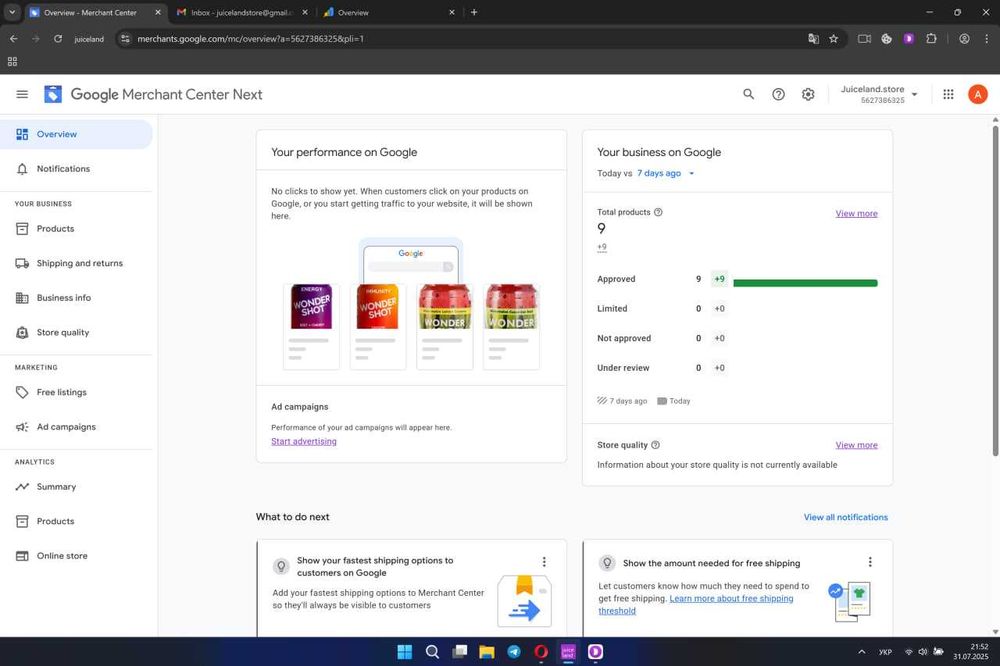Click the address bar URL
Image resolution: width=1000 pixels, height=666 pixels.
250,39
